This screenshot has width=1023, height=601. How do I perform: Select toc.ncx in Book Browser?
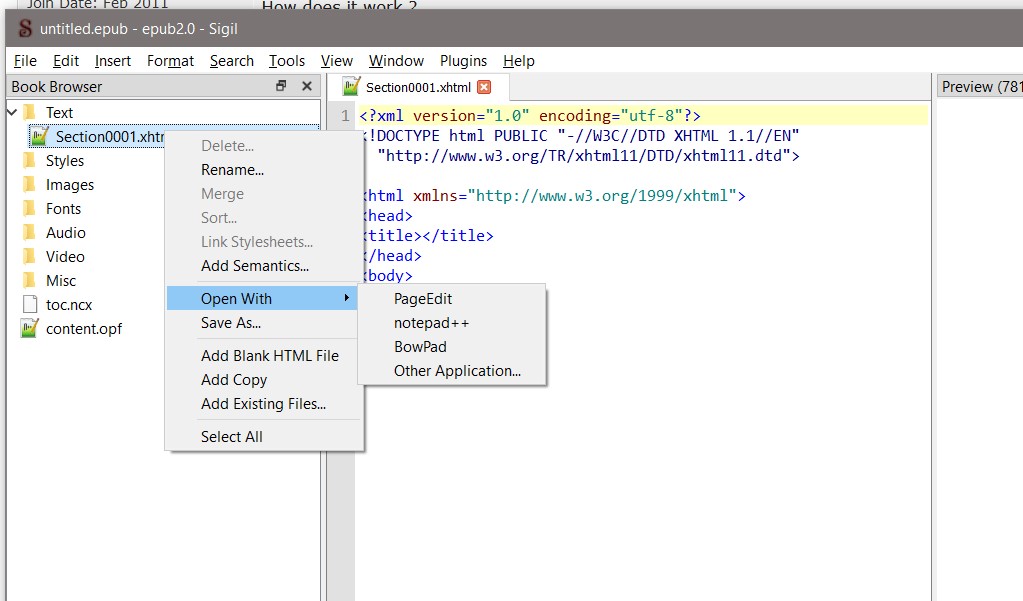69,305
